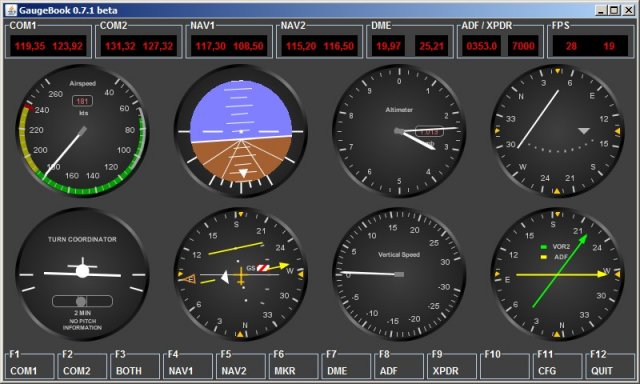The width and height of the screenshot is (640, 384).
Task: Click the red-striped GS flag
Action: click(263, 268)
